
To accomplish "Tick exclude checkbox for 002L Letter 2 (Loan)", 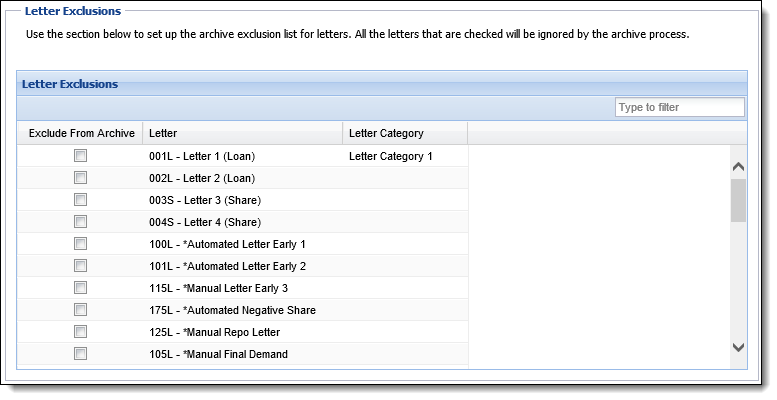I will click(80, 177).
